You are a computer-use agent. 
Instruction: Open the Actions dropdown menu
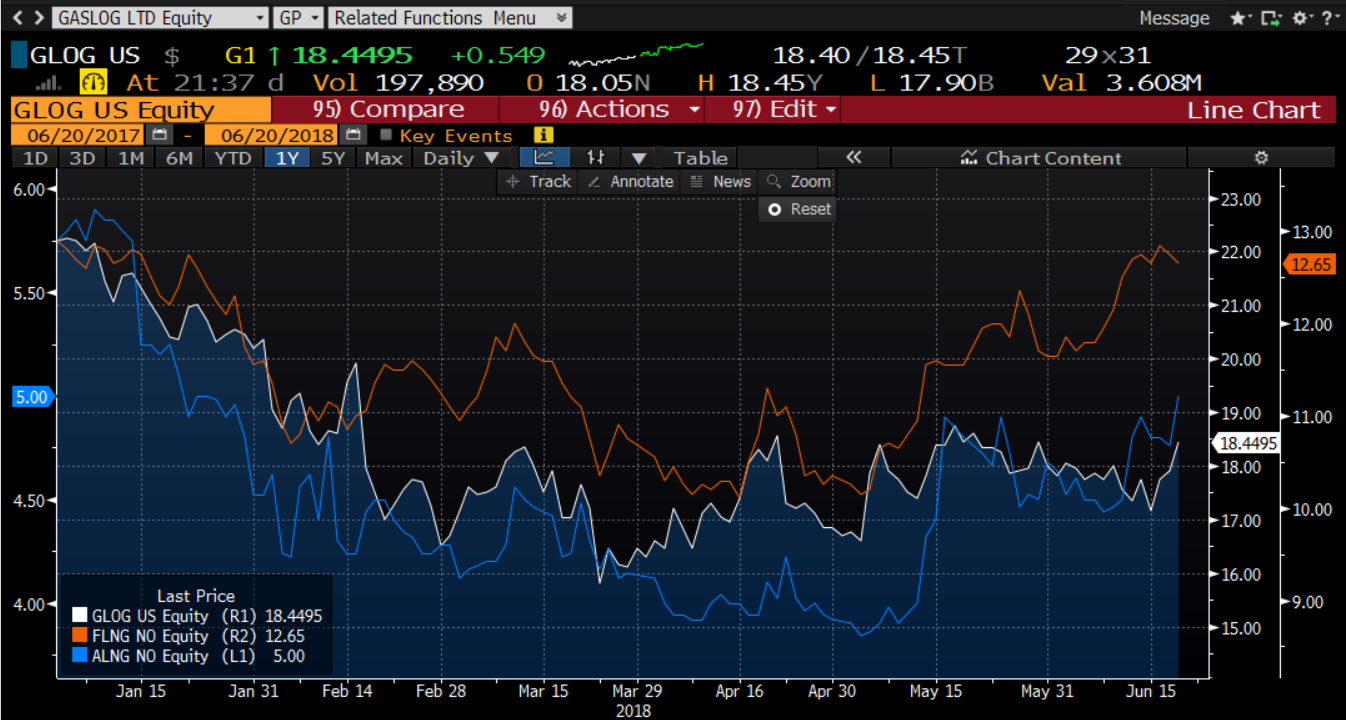click(601, 109)
